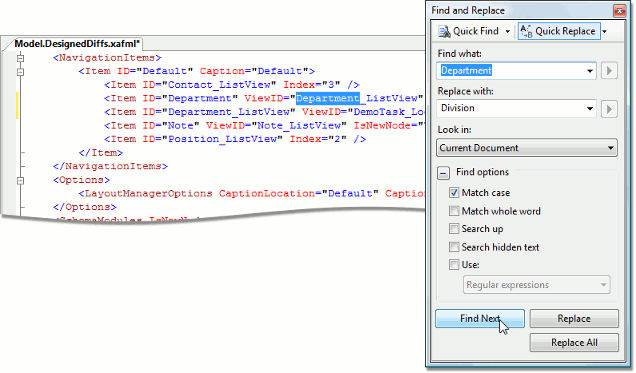Enable the Search up checkbox

point(454,229)
